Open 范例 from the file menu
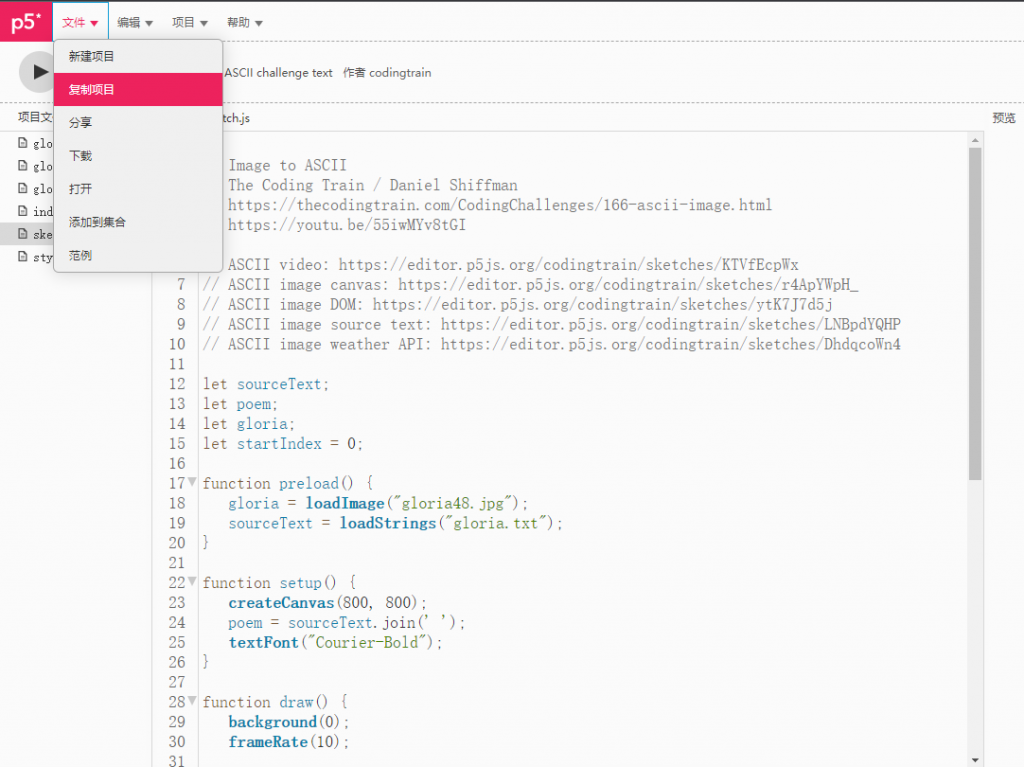1024x767 pixels. pyautogui.click(x=80, y=255)
